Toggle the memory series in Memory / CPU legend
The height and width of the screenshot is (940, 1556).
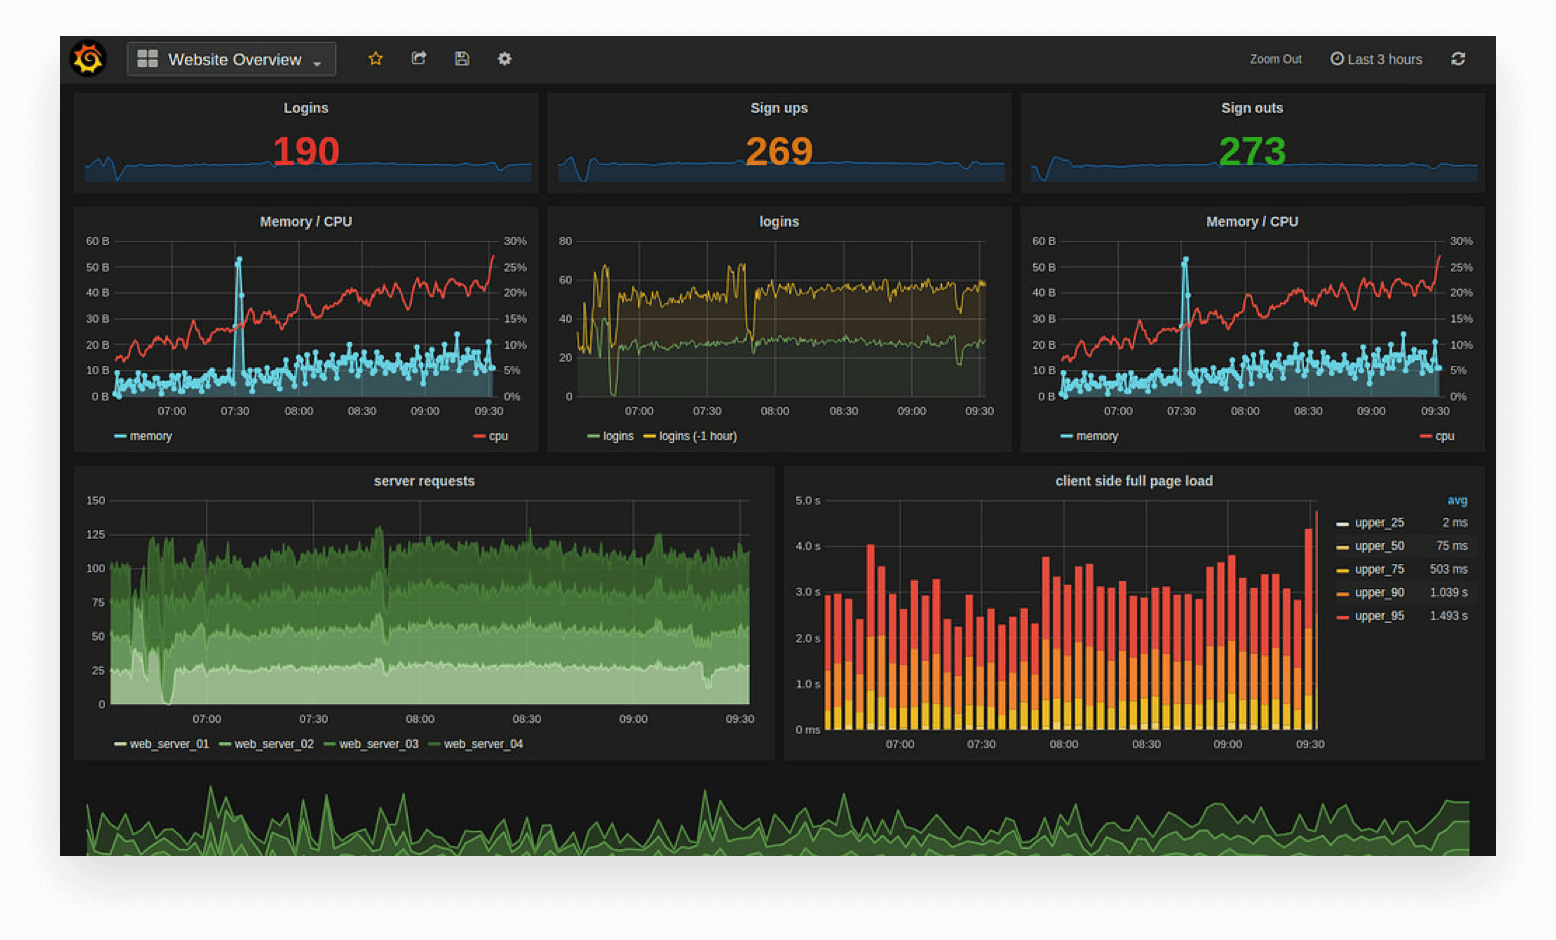150,436
